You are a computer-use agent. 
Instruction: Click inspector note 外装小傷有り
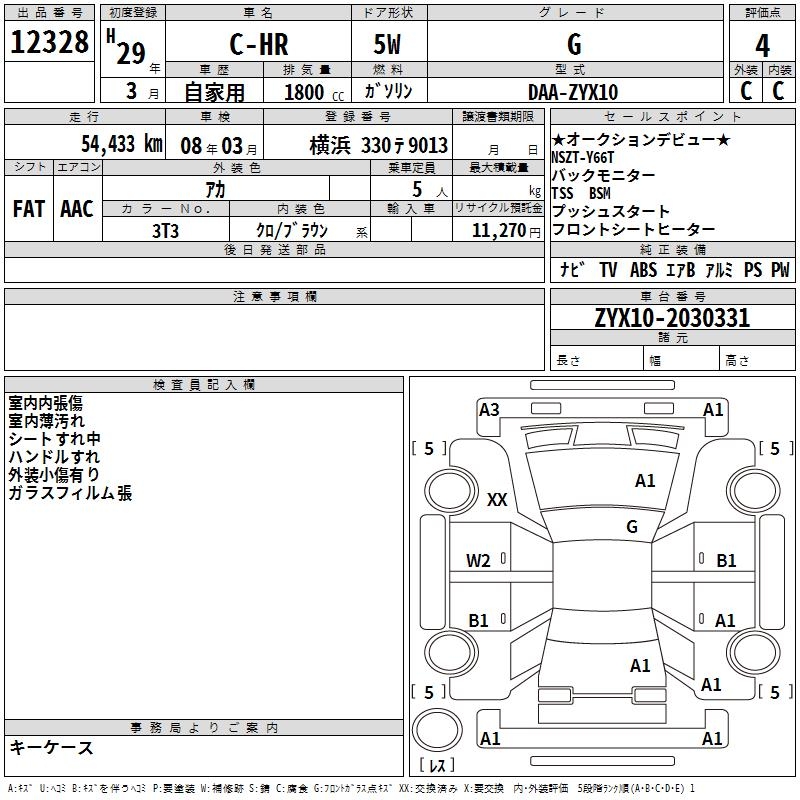54,474
